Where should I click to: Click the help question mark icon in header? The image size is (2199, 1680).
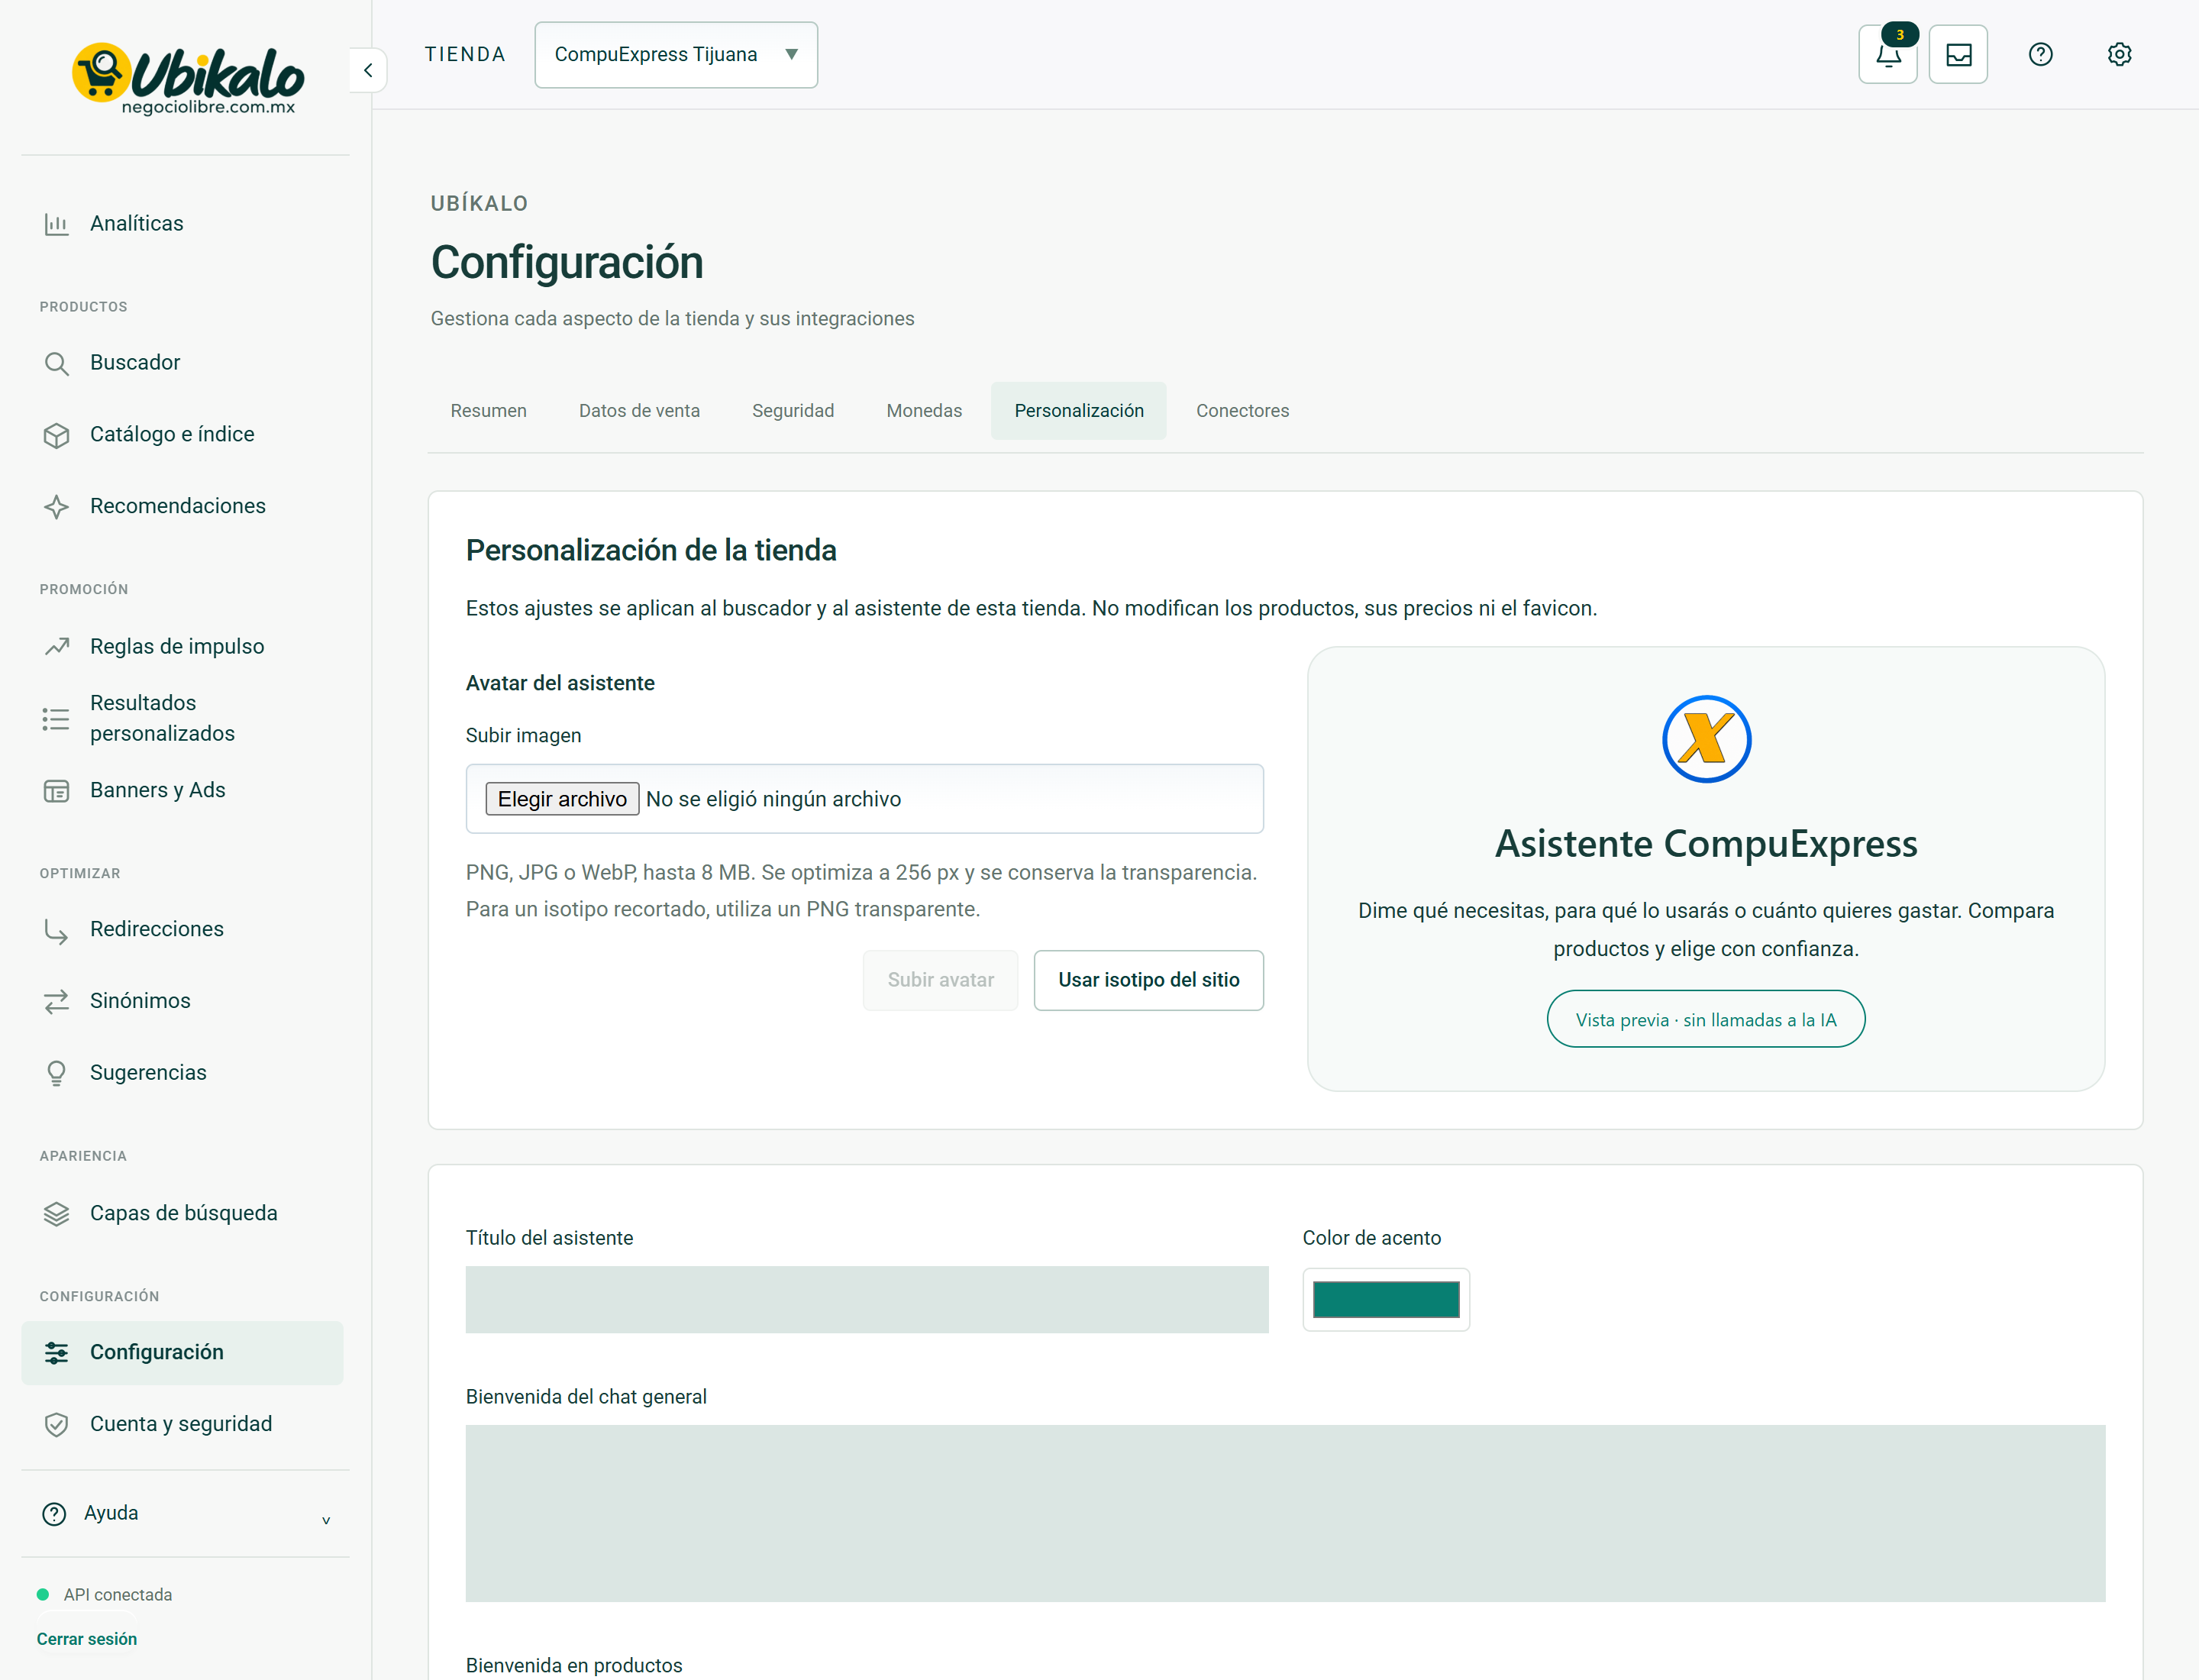coord(2040,54)
